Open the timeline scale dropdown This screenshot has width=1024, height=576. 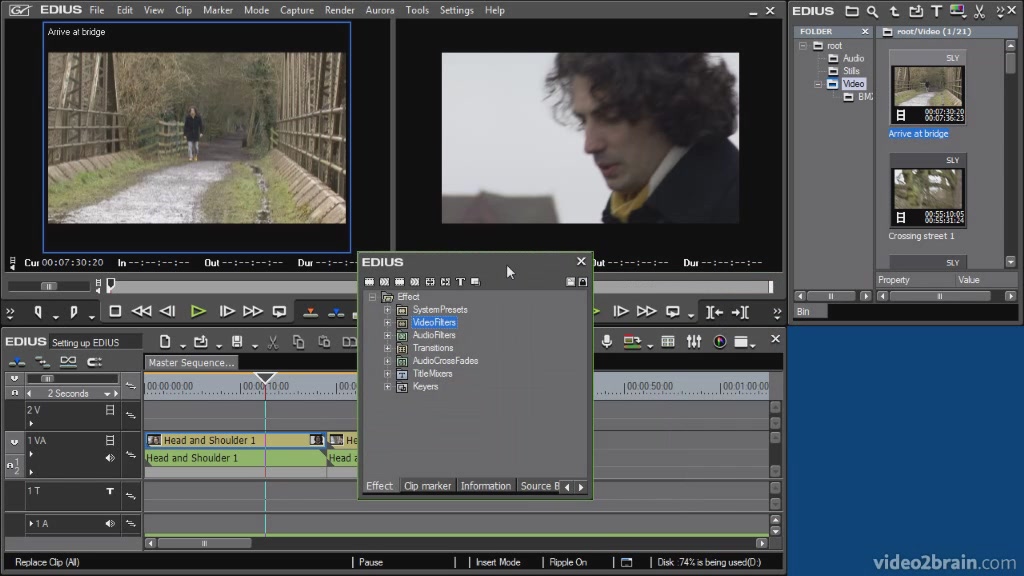coord(107,394)
